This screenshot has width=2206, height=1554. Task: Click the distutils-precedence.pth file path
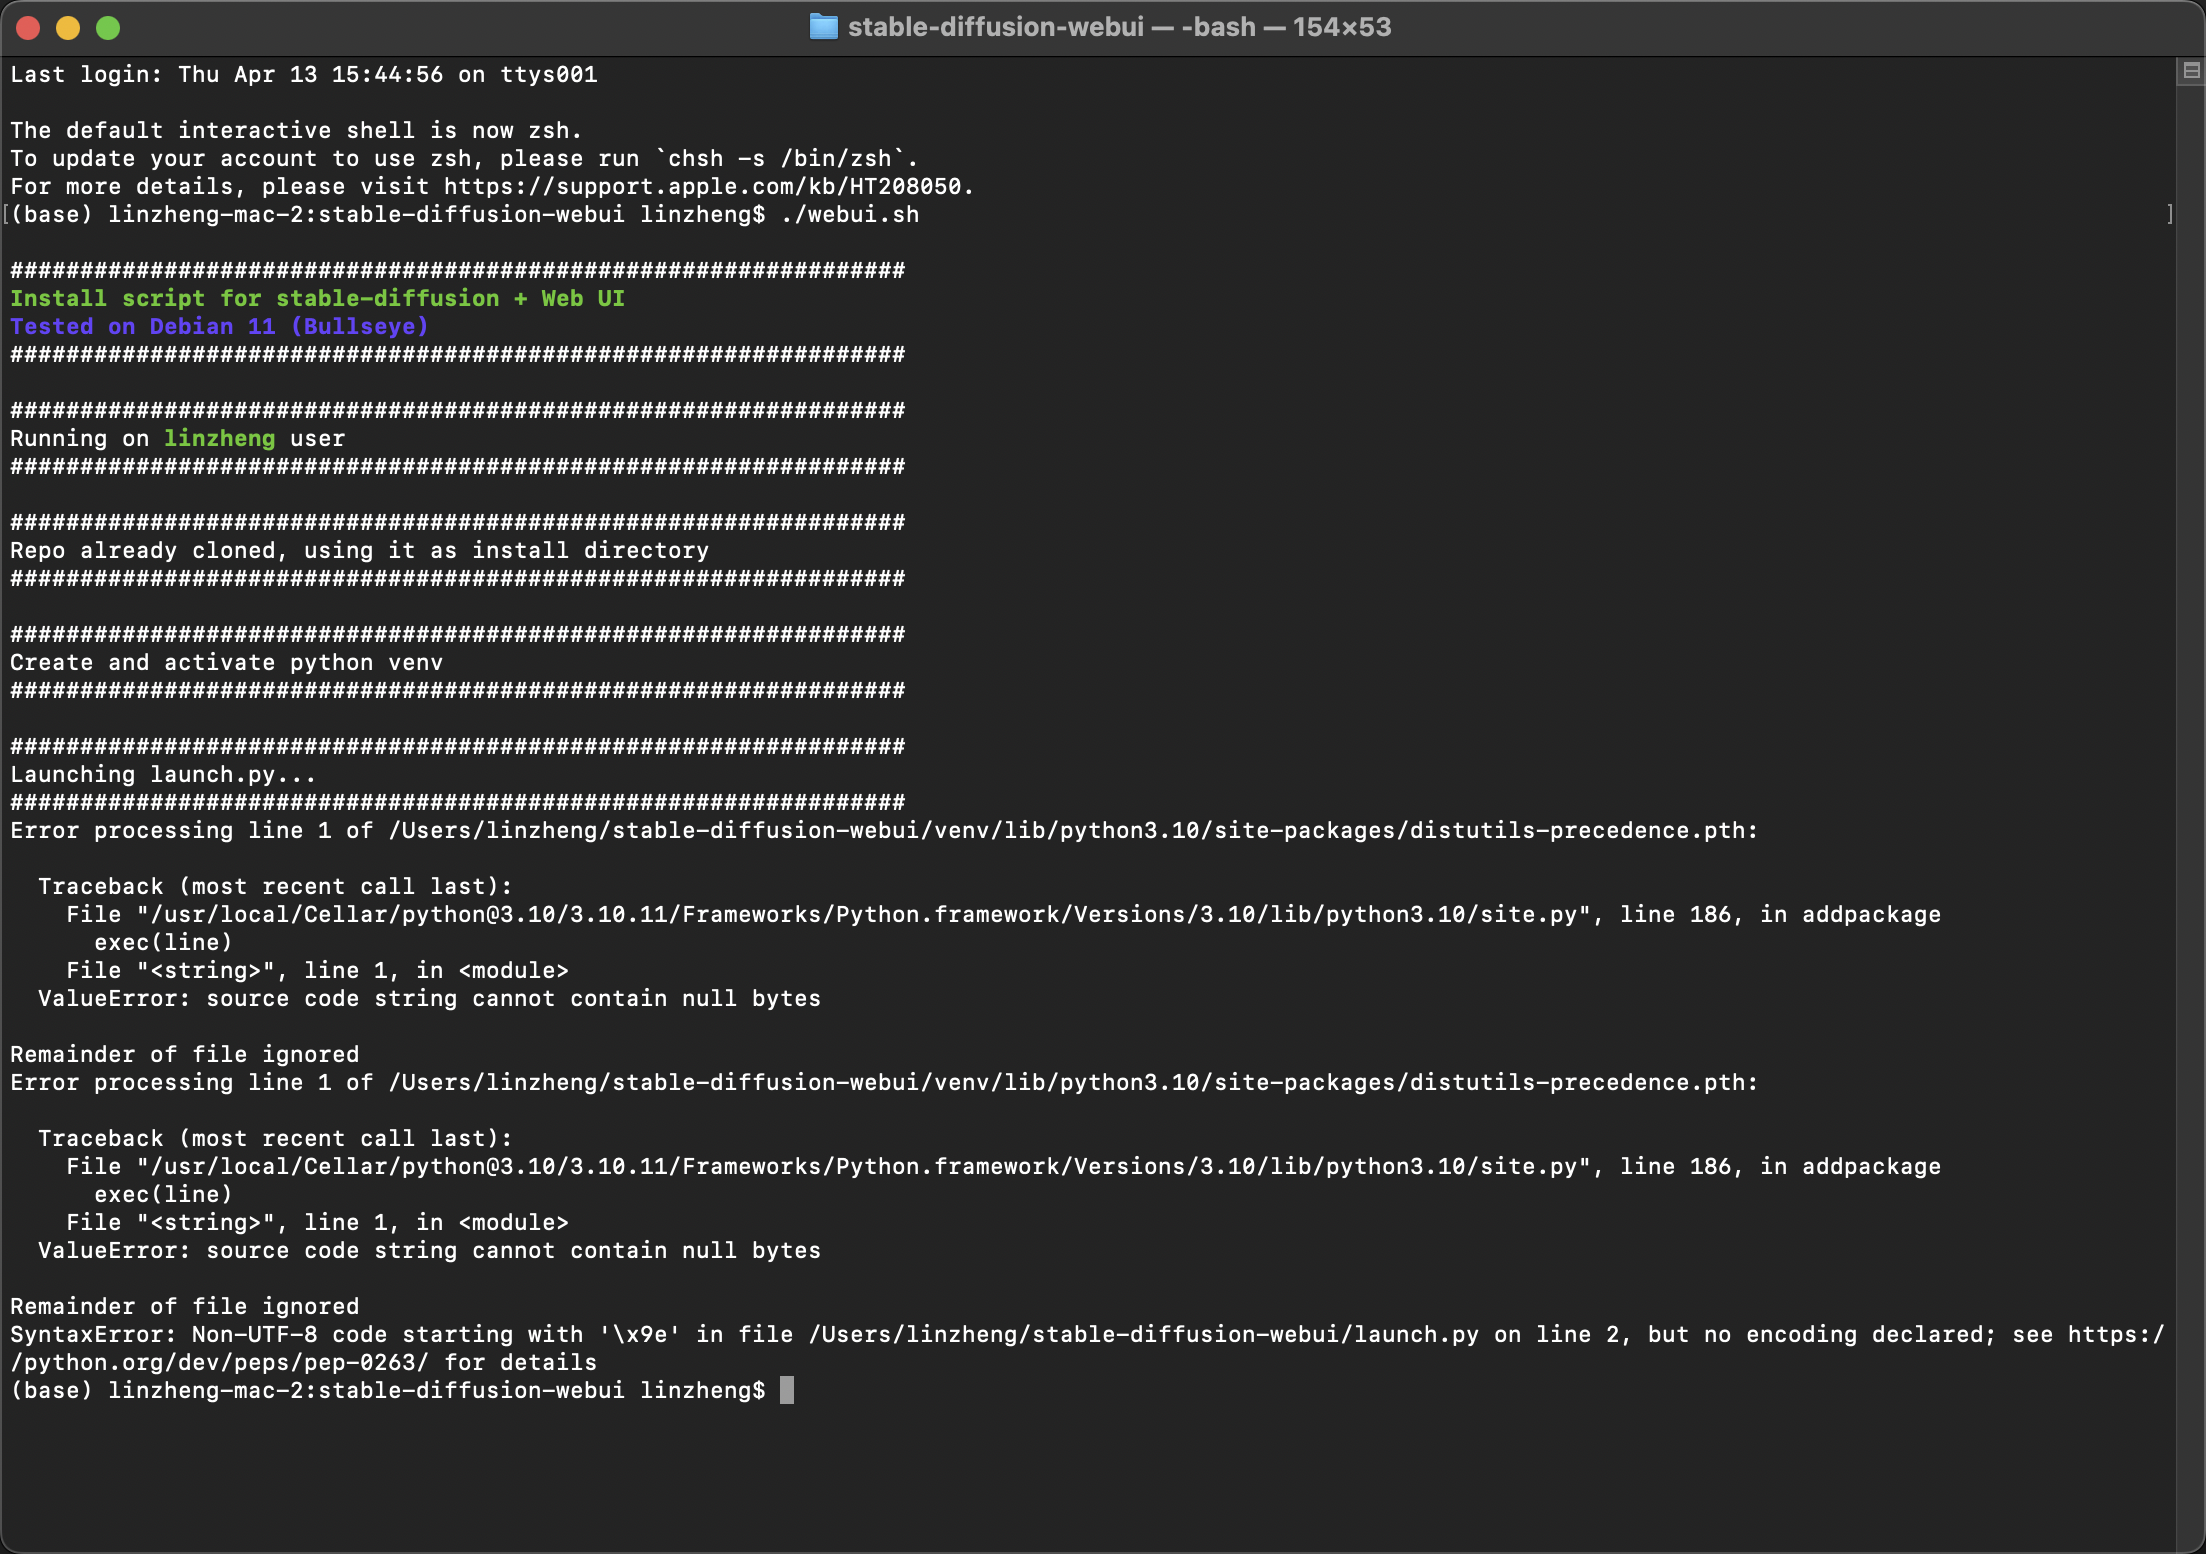pos(1070,830)
